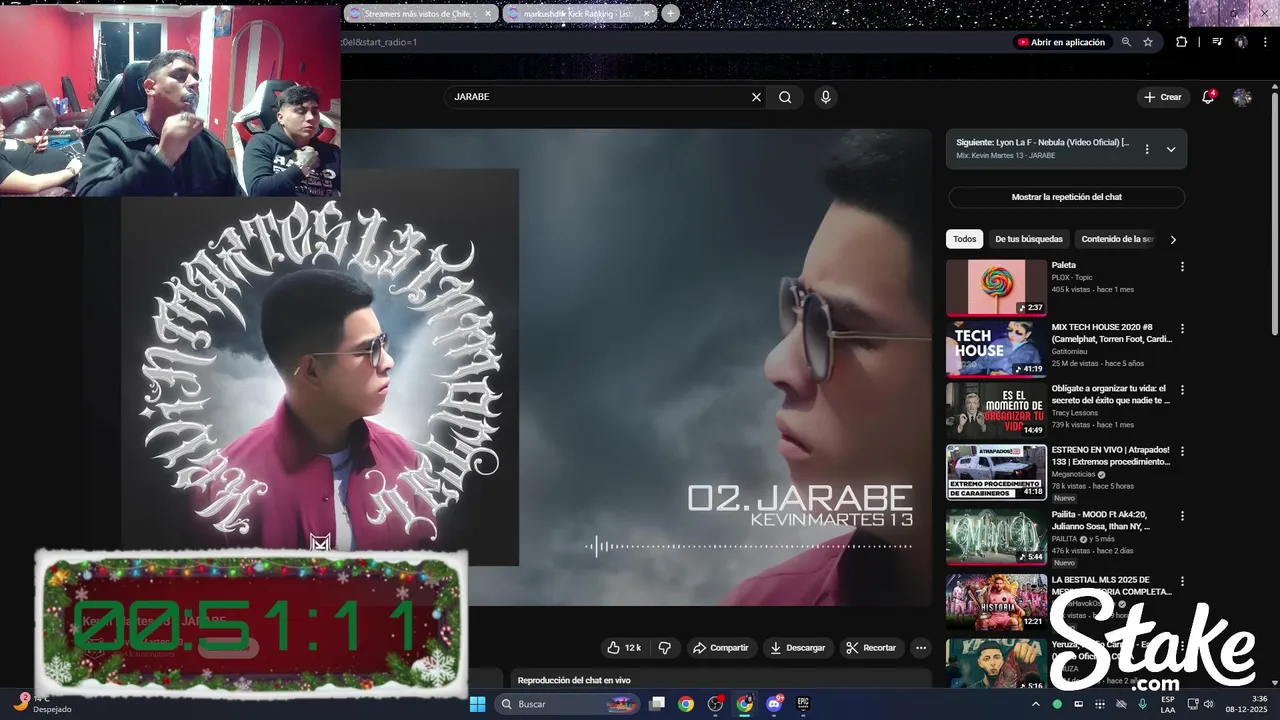The image size is (1280, 720).
Task: Open OBS Studio from the taskbar
Action: (715, 704)
